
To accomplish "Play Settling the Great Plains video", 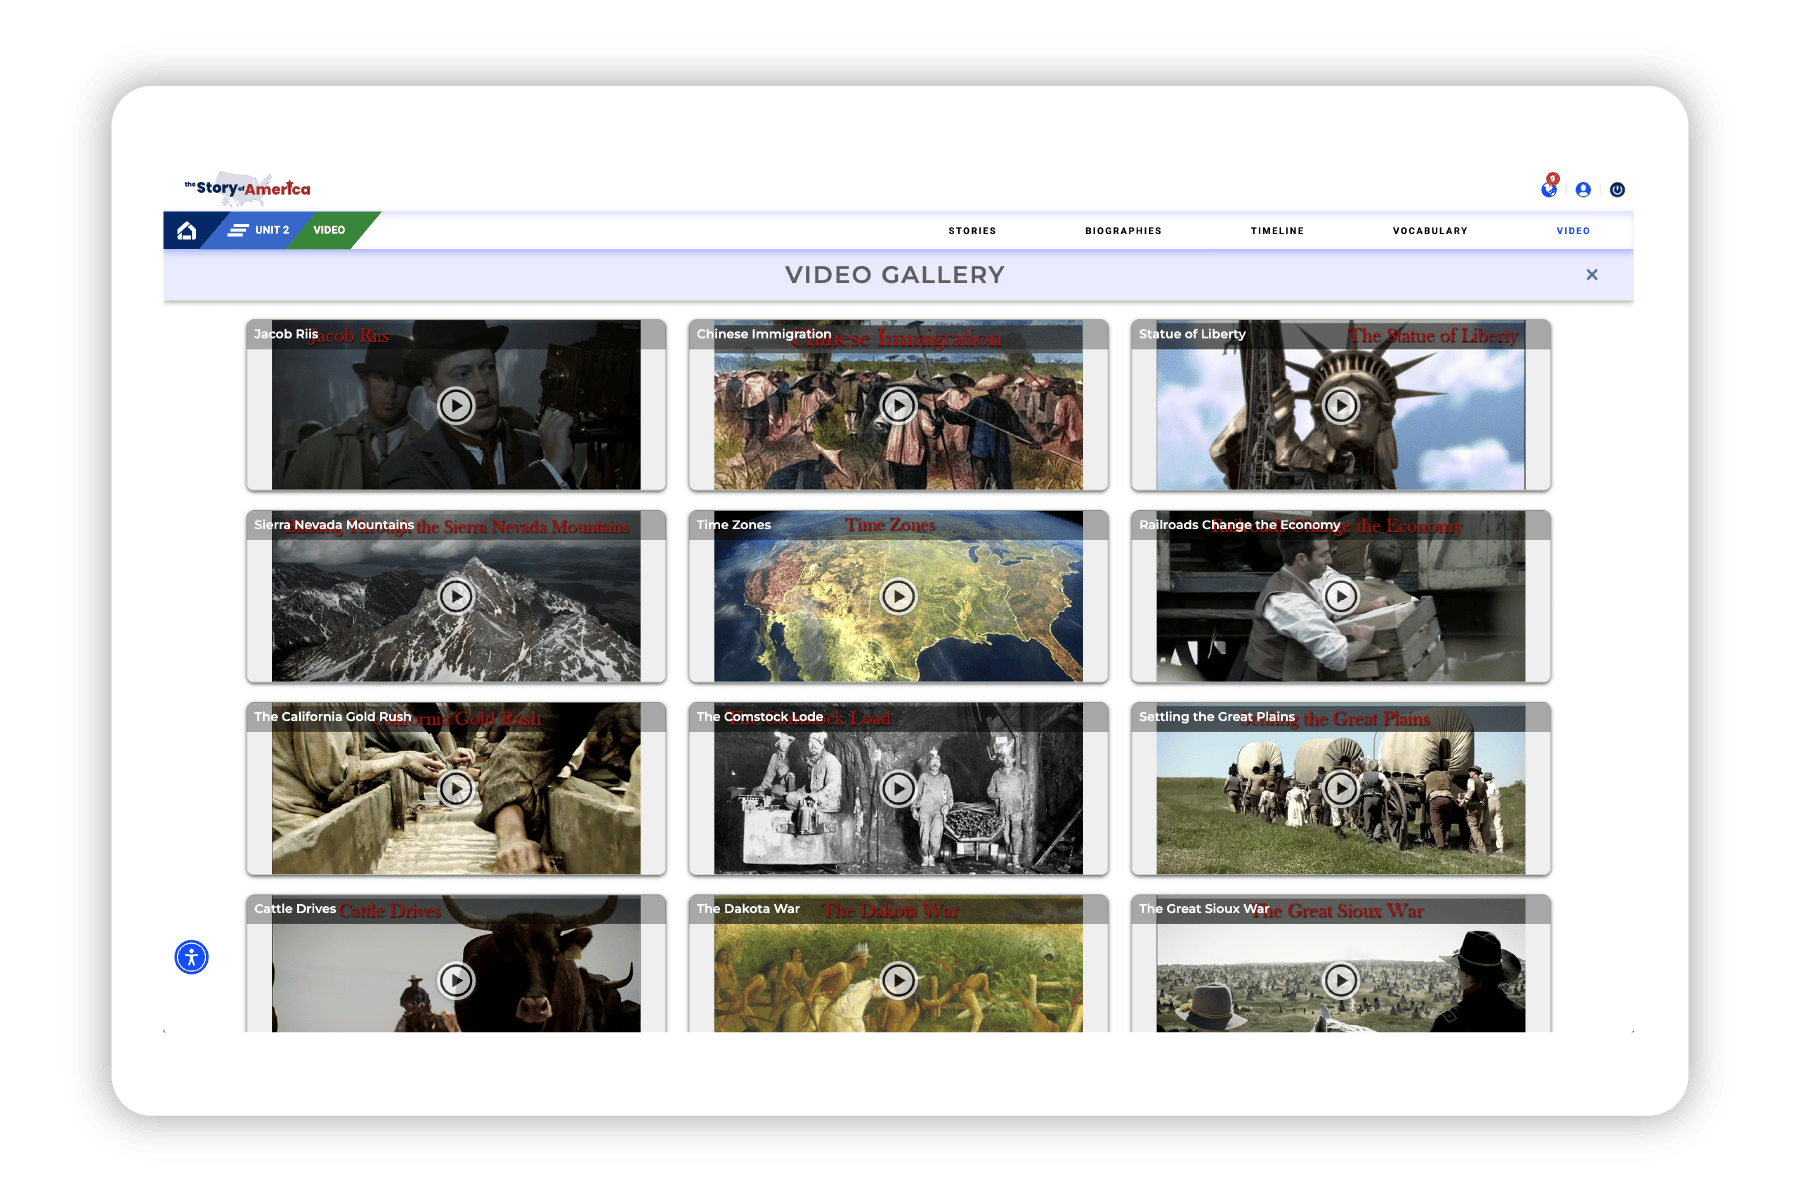I will [1340, 789].
